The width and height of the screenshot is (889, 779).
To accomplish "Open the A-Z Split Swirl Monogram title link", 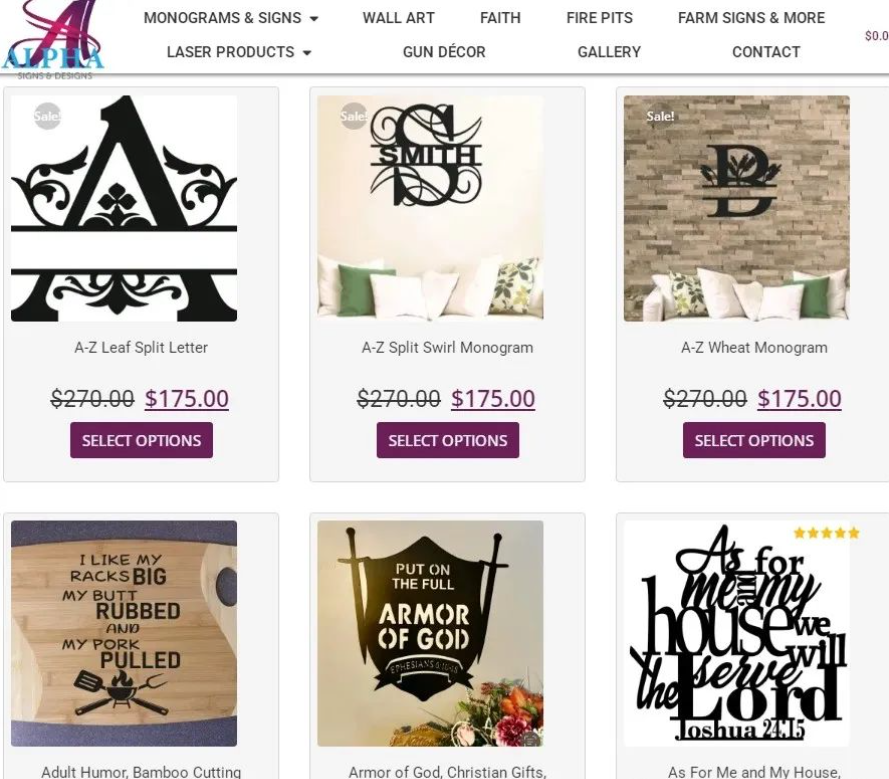I will pos(447,348).
